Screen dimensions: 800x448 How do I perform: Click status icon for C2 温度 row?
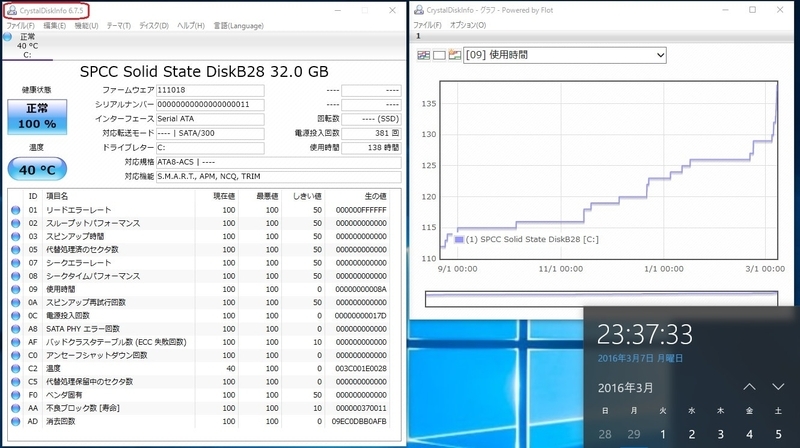click(16, 368)
